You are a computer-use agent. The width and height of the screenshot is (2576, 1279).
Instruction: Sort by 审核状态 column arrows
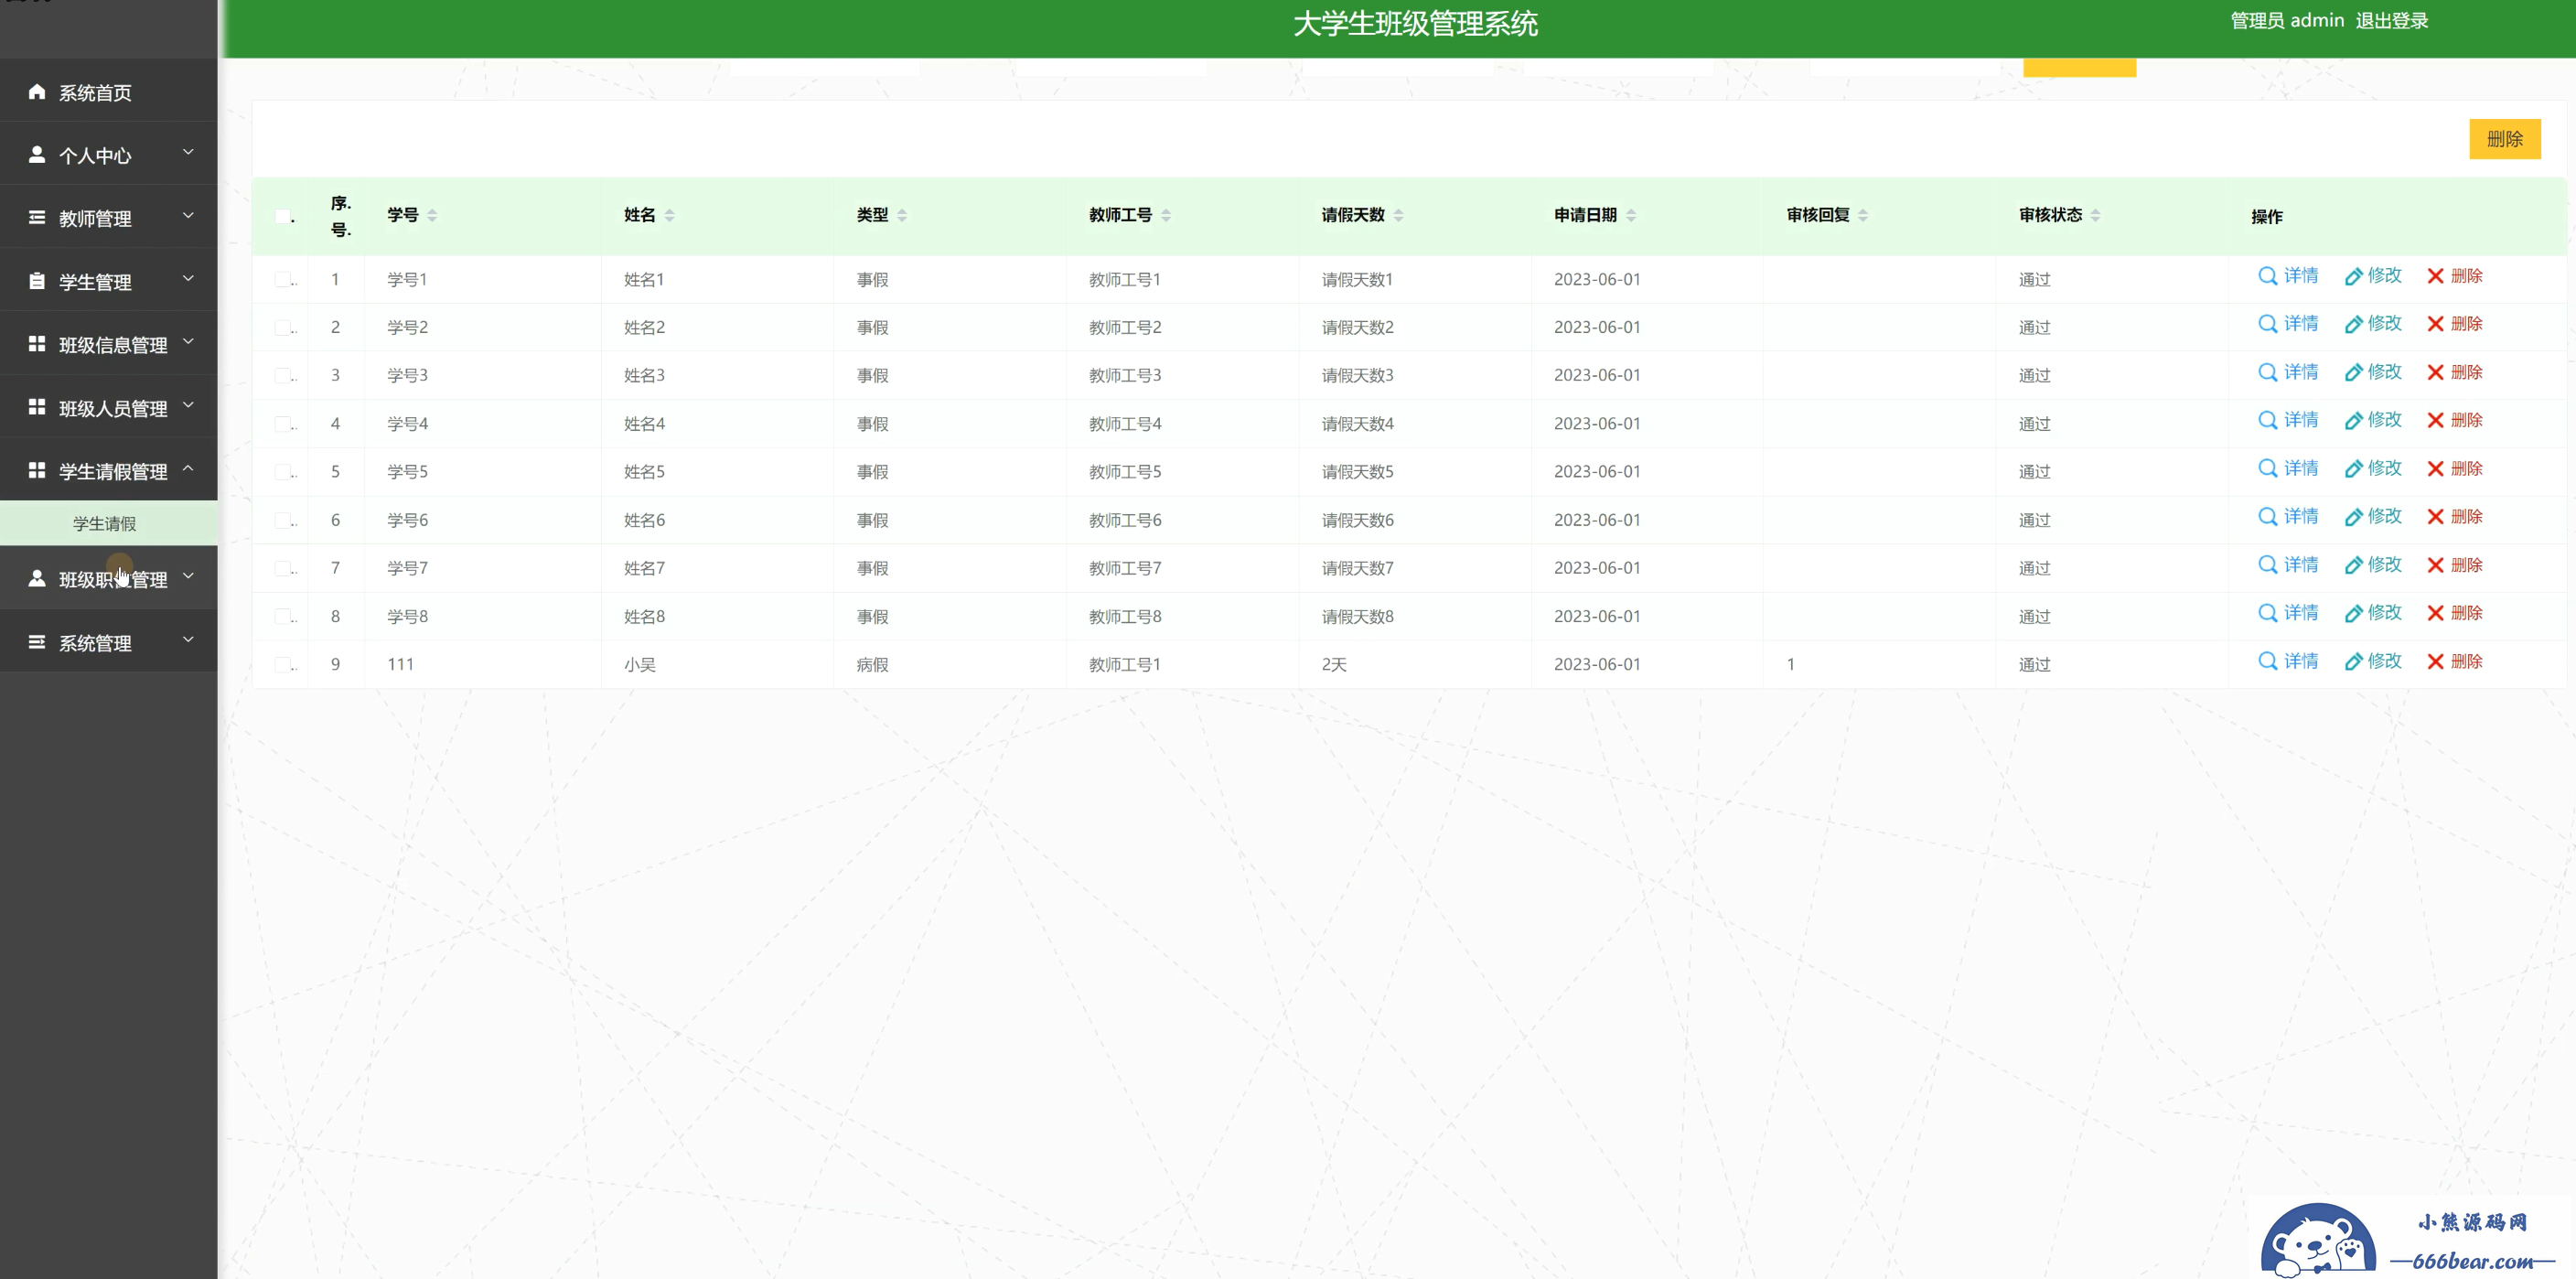point(2094,215)
